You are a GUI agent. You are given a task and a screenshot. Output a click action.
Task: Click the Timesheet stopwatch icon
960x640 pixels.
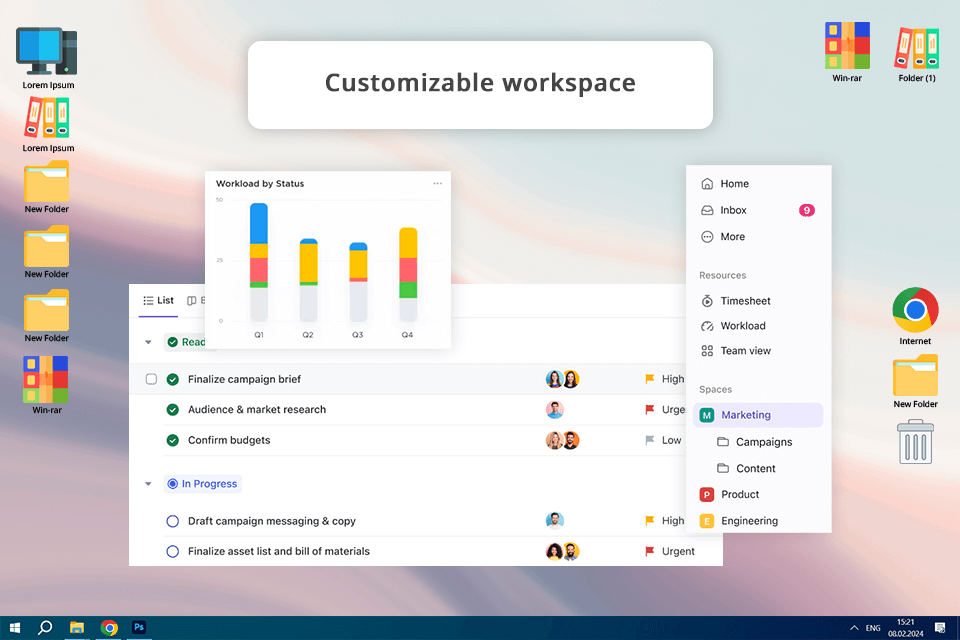[x=707, y=301]
